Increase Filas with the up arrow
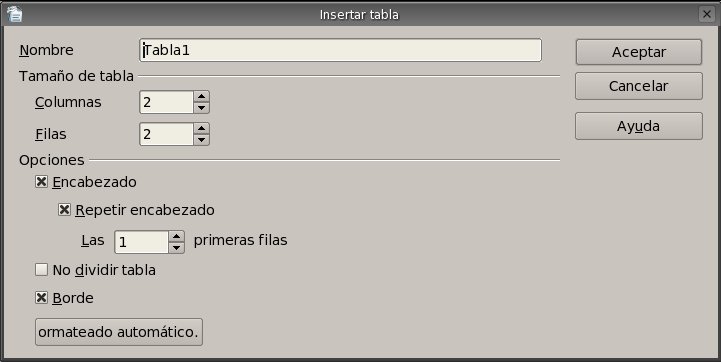This screenshot has height=362, width=721. coord(201,128)
